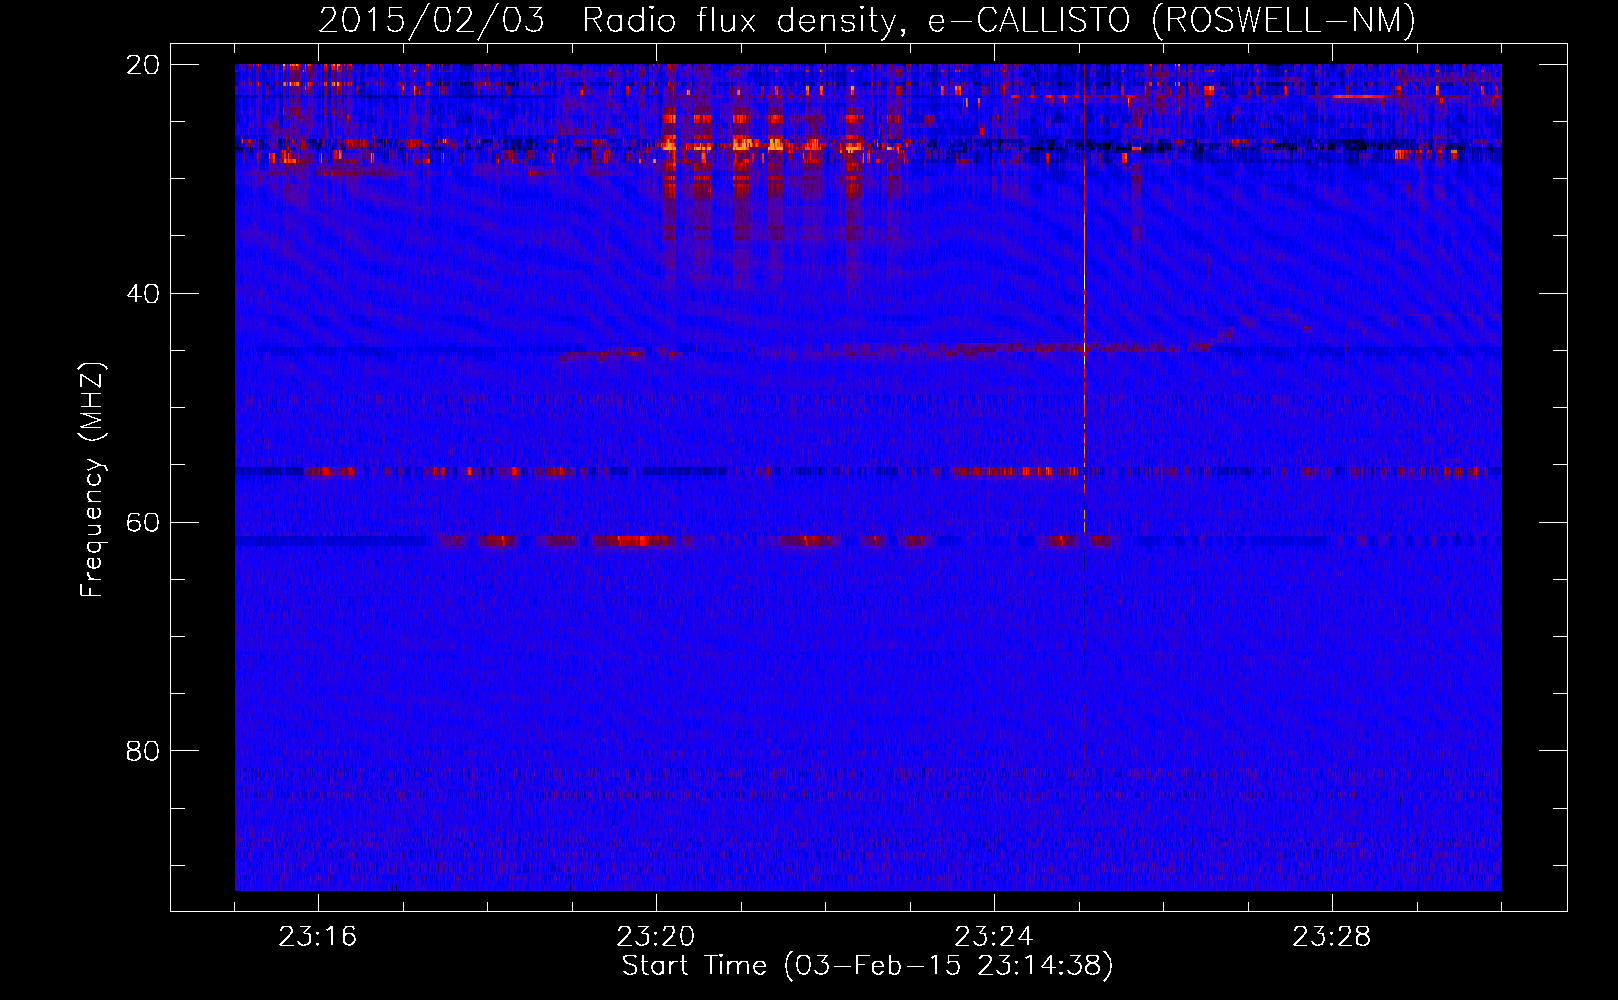Click the time tick label "23:24"

click(x=994, y=937)
